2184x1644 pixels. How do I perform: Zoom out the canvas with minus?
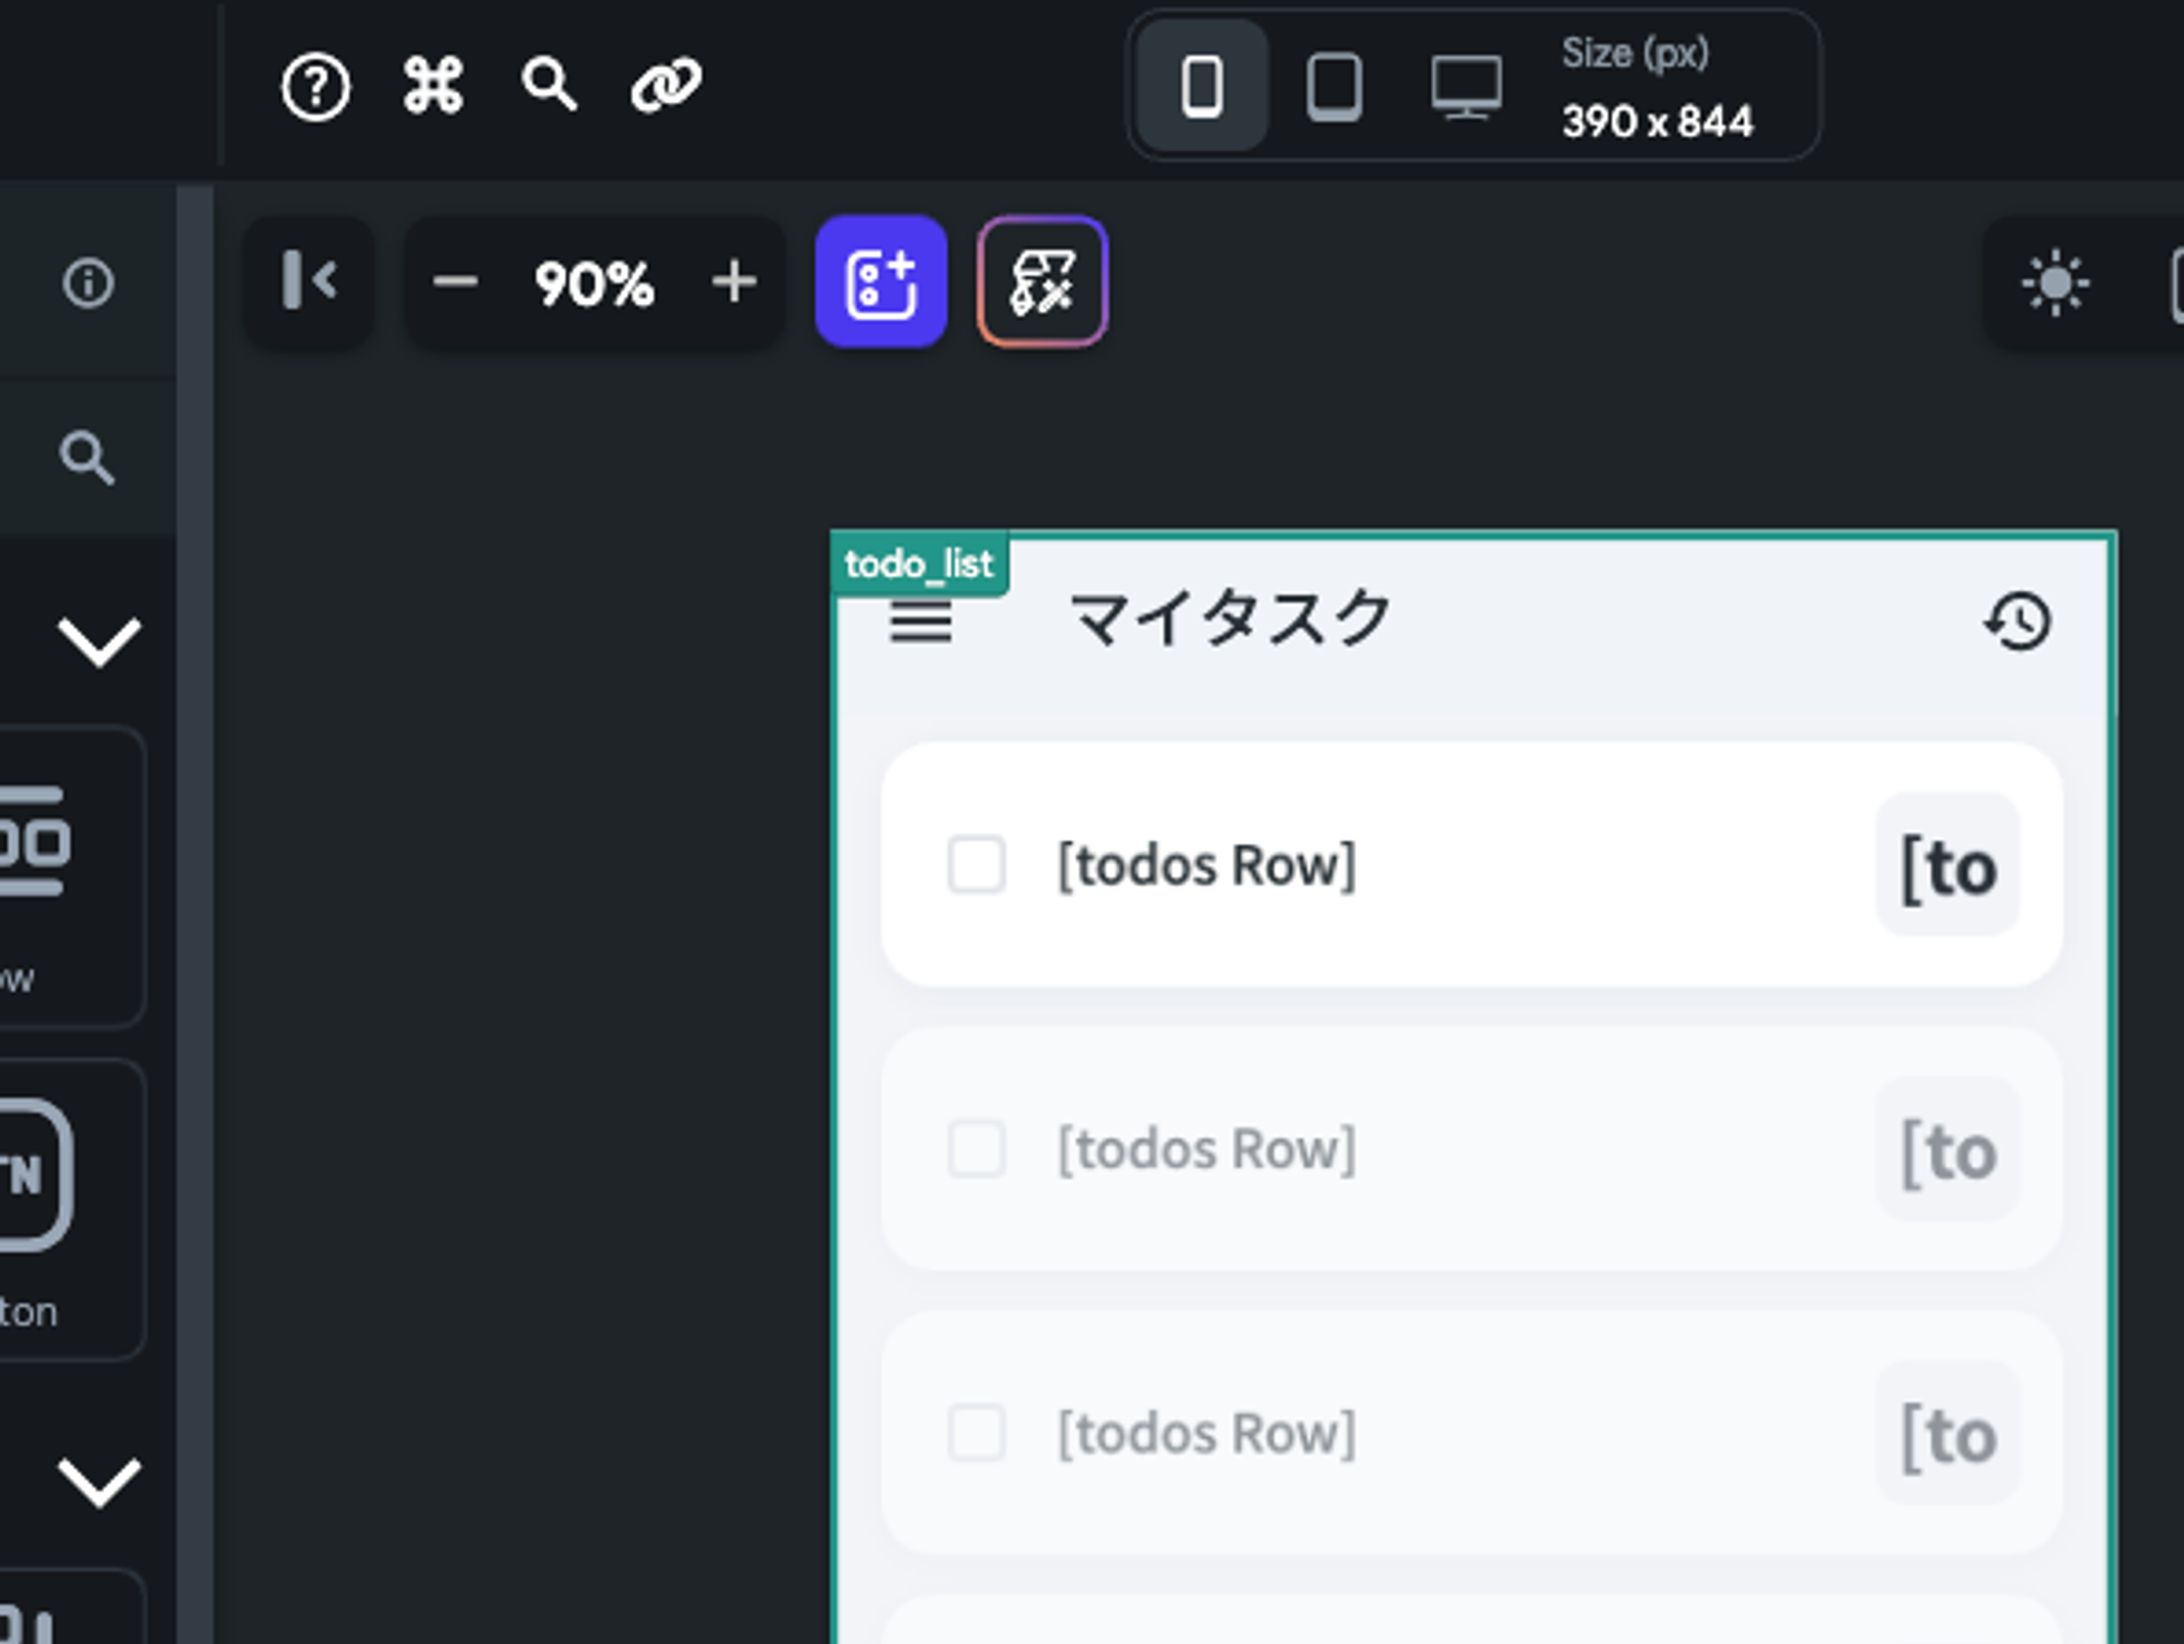click(455, 282)
